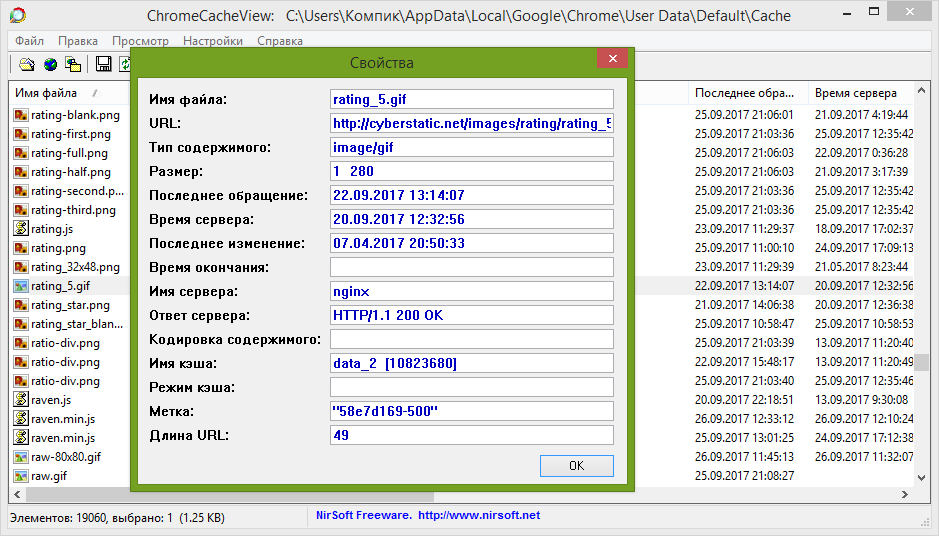The width and height of the screenshot is (939, 536).
Task: Click the URL field in properties
Action: click(471, 123)
